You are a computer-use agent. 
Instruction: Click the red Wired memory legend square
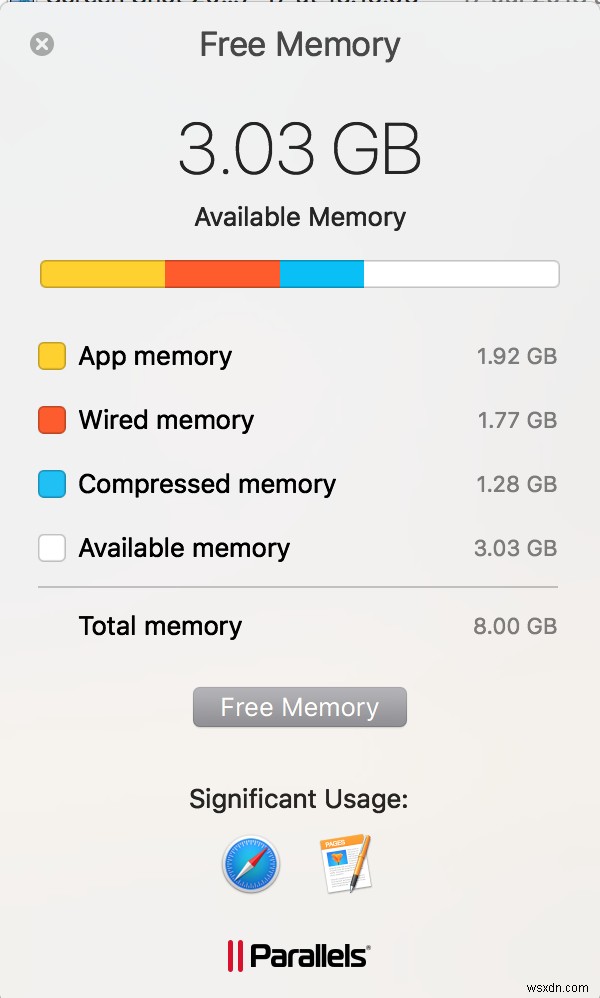tap(51, 419)
